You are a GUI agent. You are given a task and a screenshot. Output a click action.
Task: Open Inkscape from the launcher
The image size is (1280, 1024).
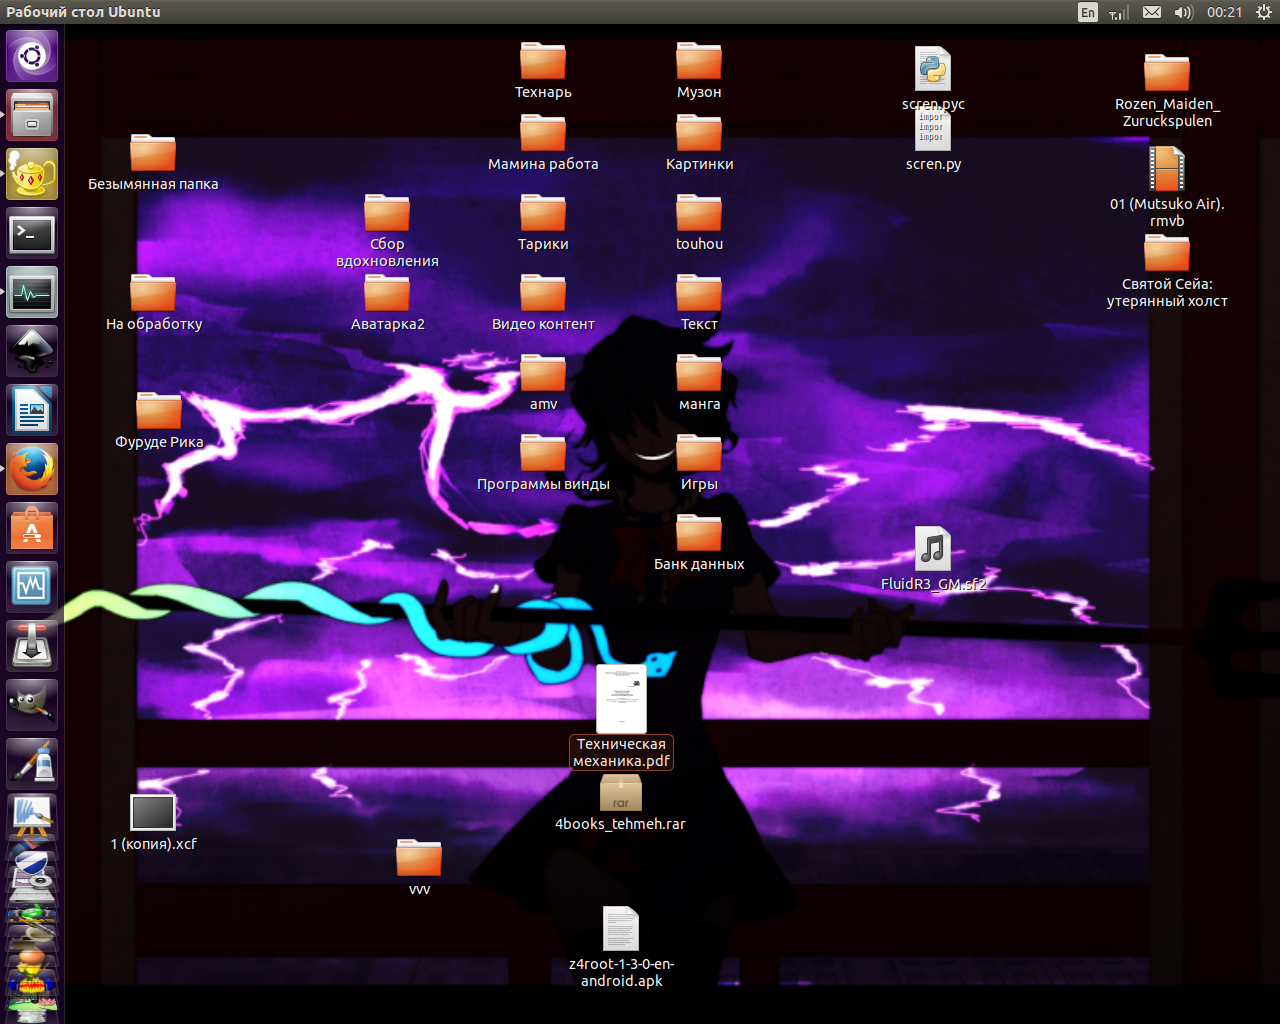coord(32,352)
